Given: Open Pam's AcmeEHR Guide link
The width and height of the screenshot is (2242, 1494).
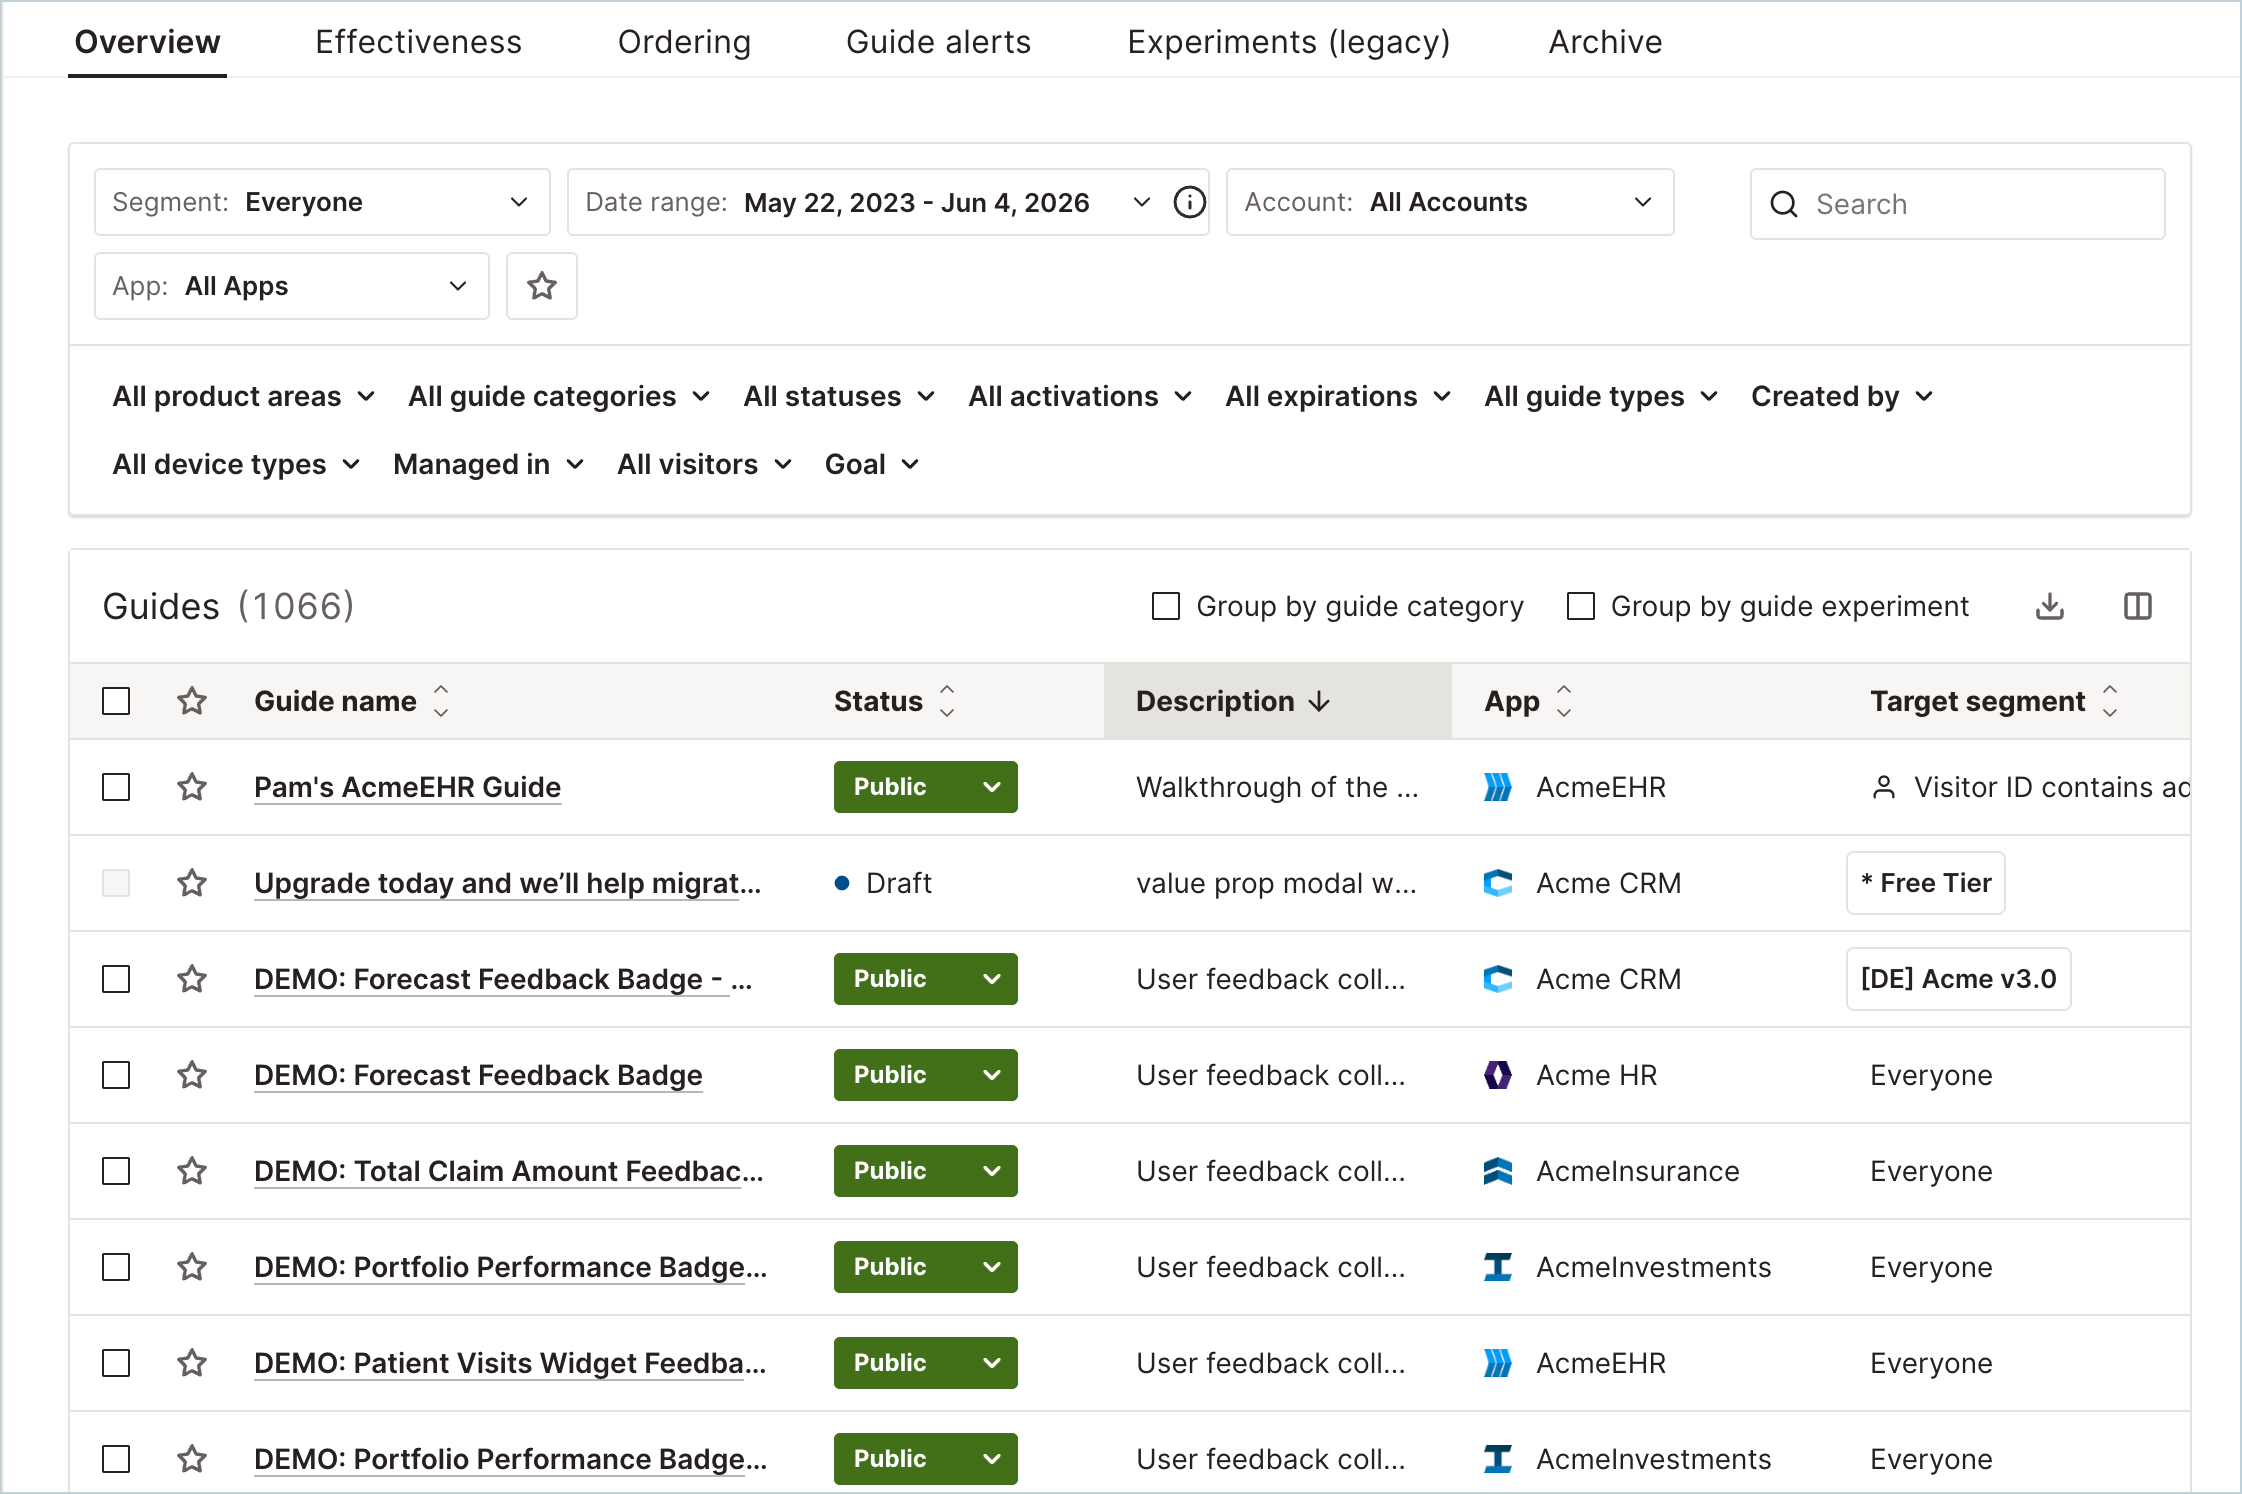Looking at the screenshot, I should tap(407, 787).
